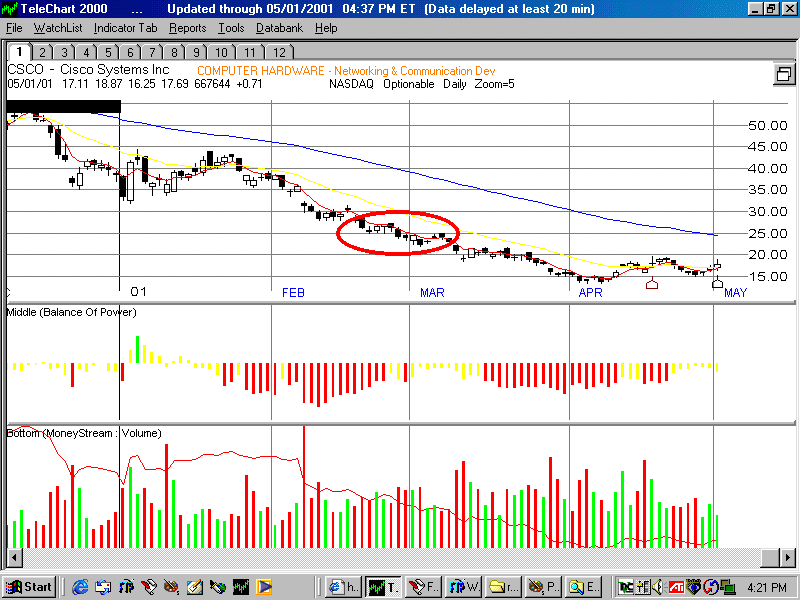Click the Middle (Balance Of Power) label
The image size is (800, 600).
pyautogui.click(x=71, y=312)
